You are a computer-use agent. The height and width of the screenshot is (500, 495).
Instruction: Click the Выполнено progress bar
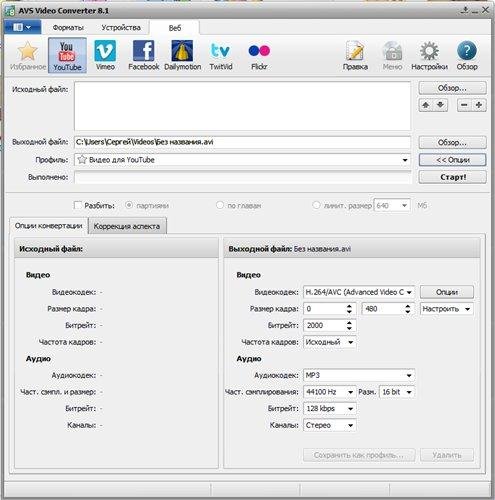click(x=243, y=177)
